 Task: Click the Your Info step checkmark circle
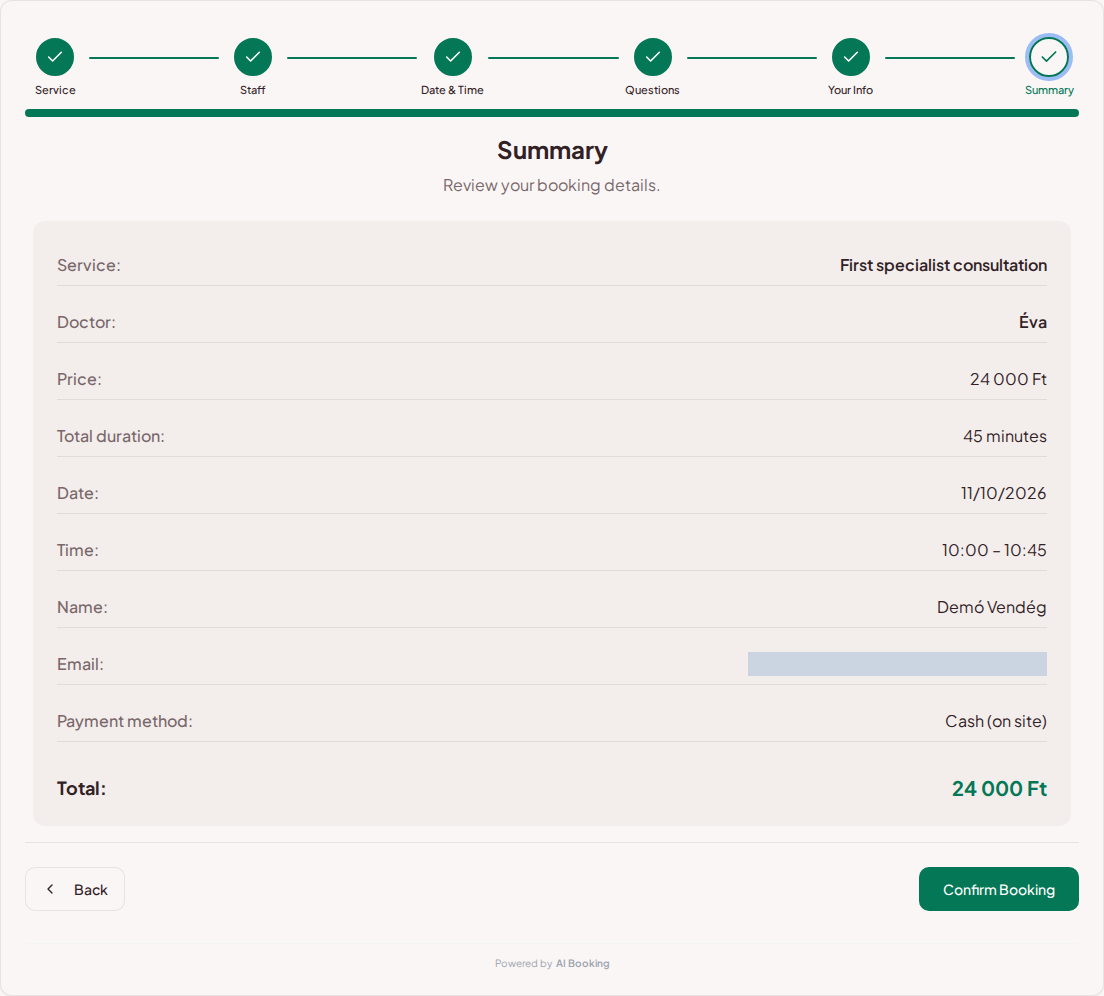point(851,57)
